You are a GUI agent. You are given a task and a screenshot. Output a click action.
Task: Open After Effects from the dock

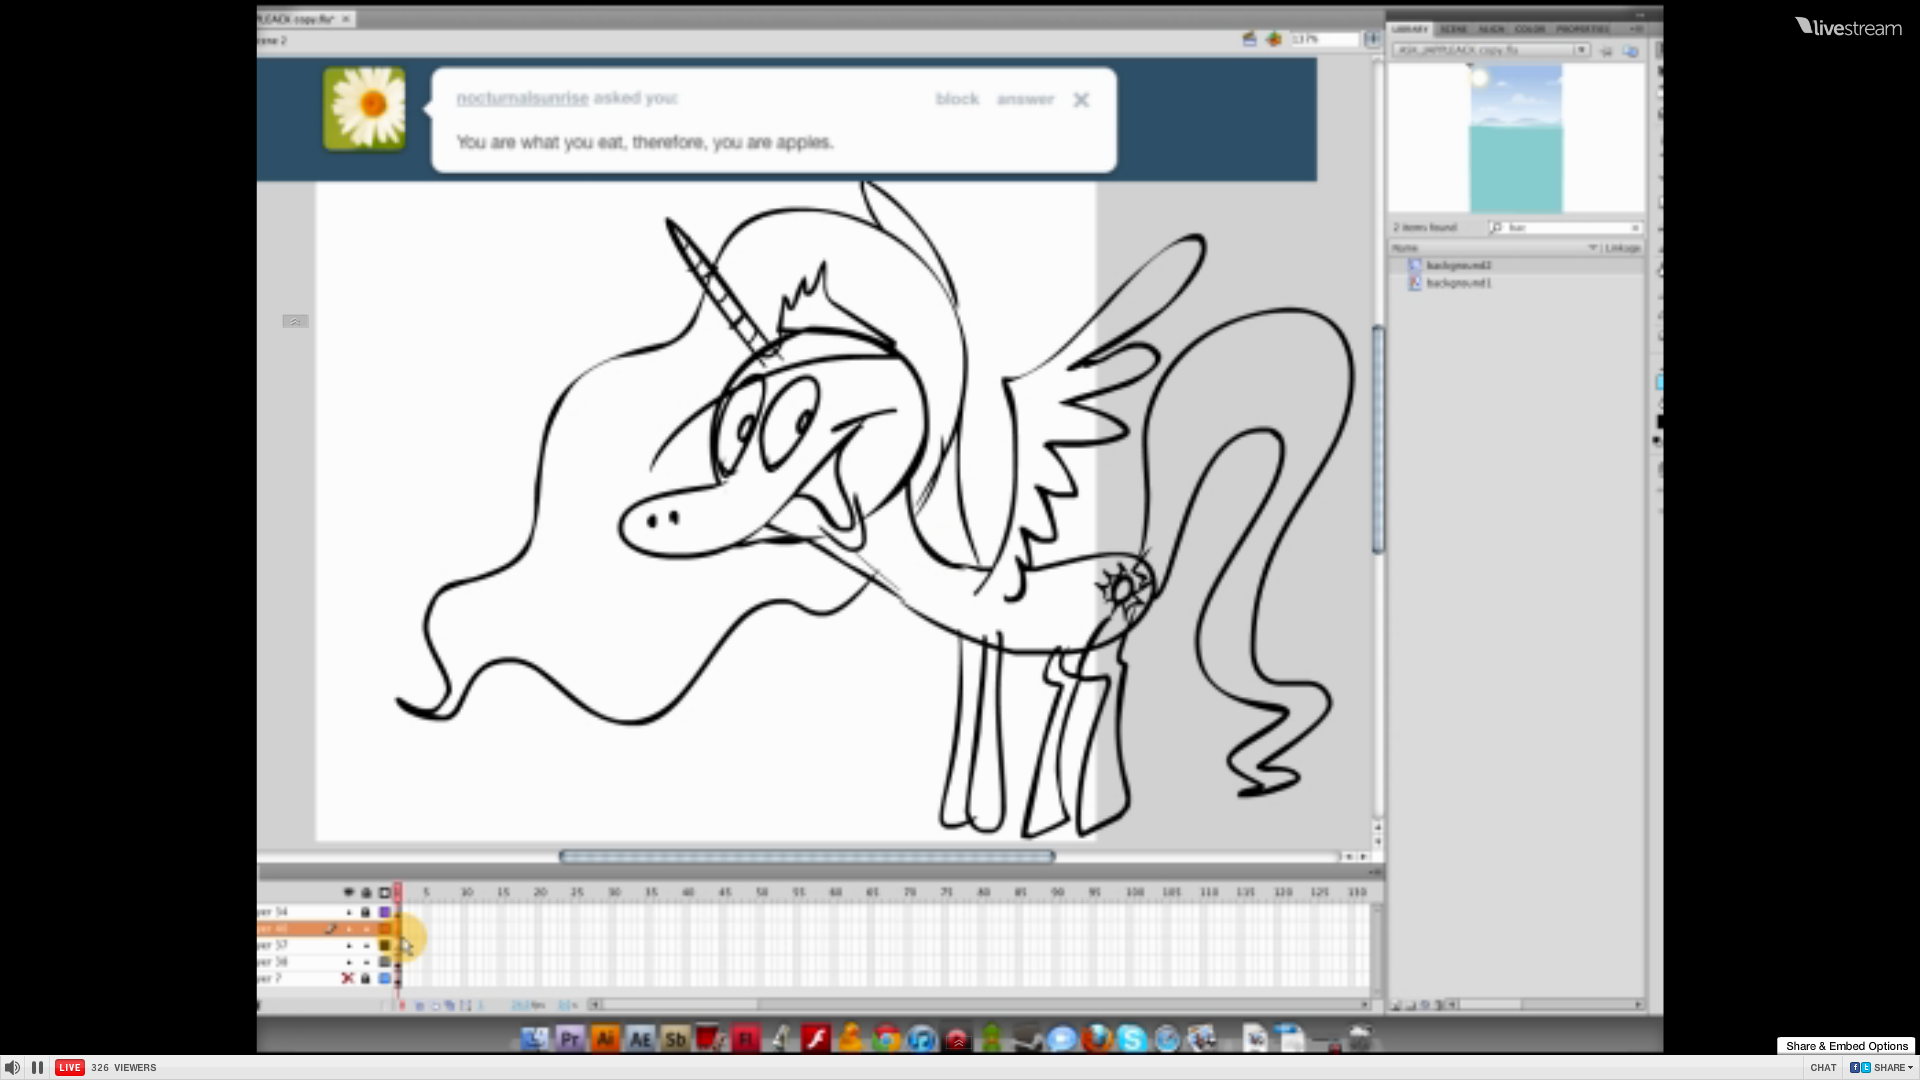click(x=640, y=1040)
